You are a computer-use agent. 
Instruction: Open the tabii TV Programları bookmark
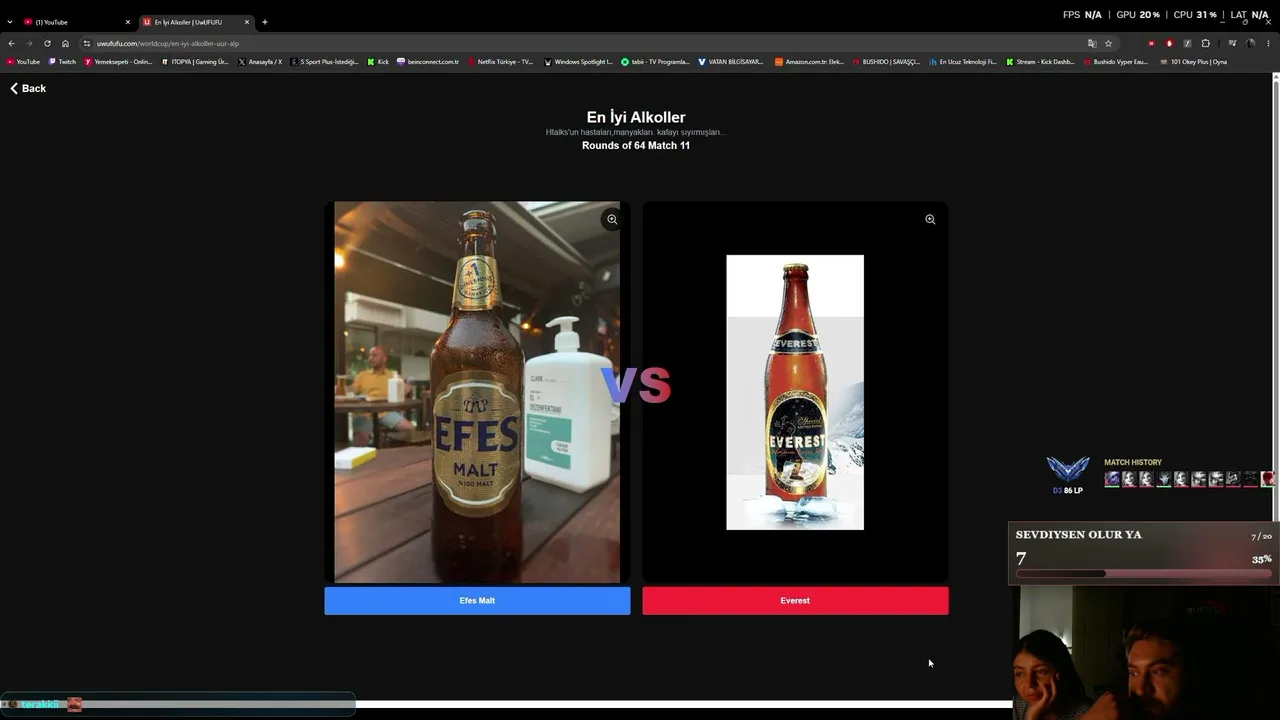point(655,62)
